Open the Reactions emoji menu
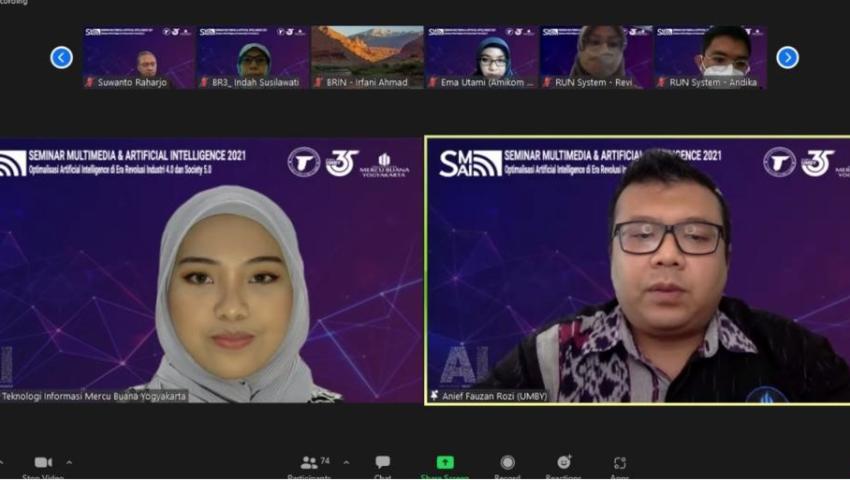The height and width of the screenshot is (480, 850). pos(564,462)
